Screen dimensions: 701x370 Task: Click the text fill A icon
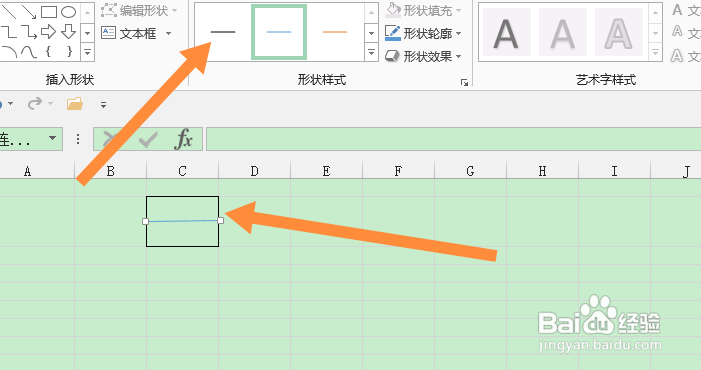click(x=678, y=10)
